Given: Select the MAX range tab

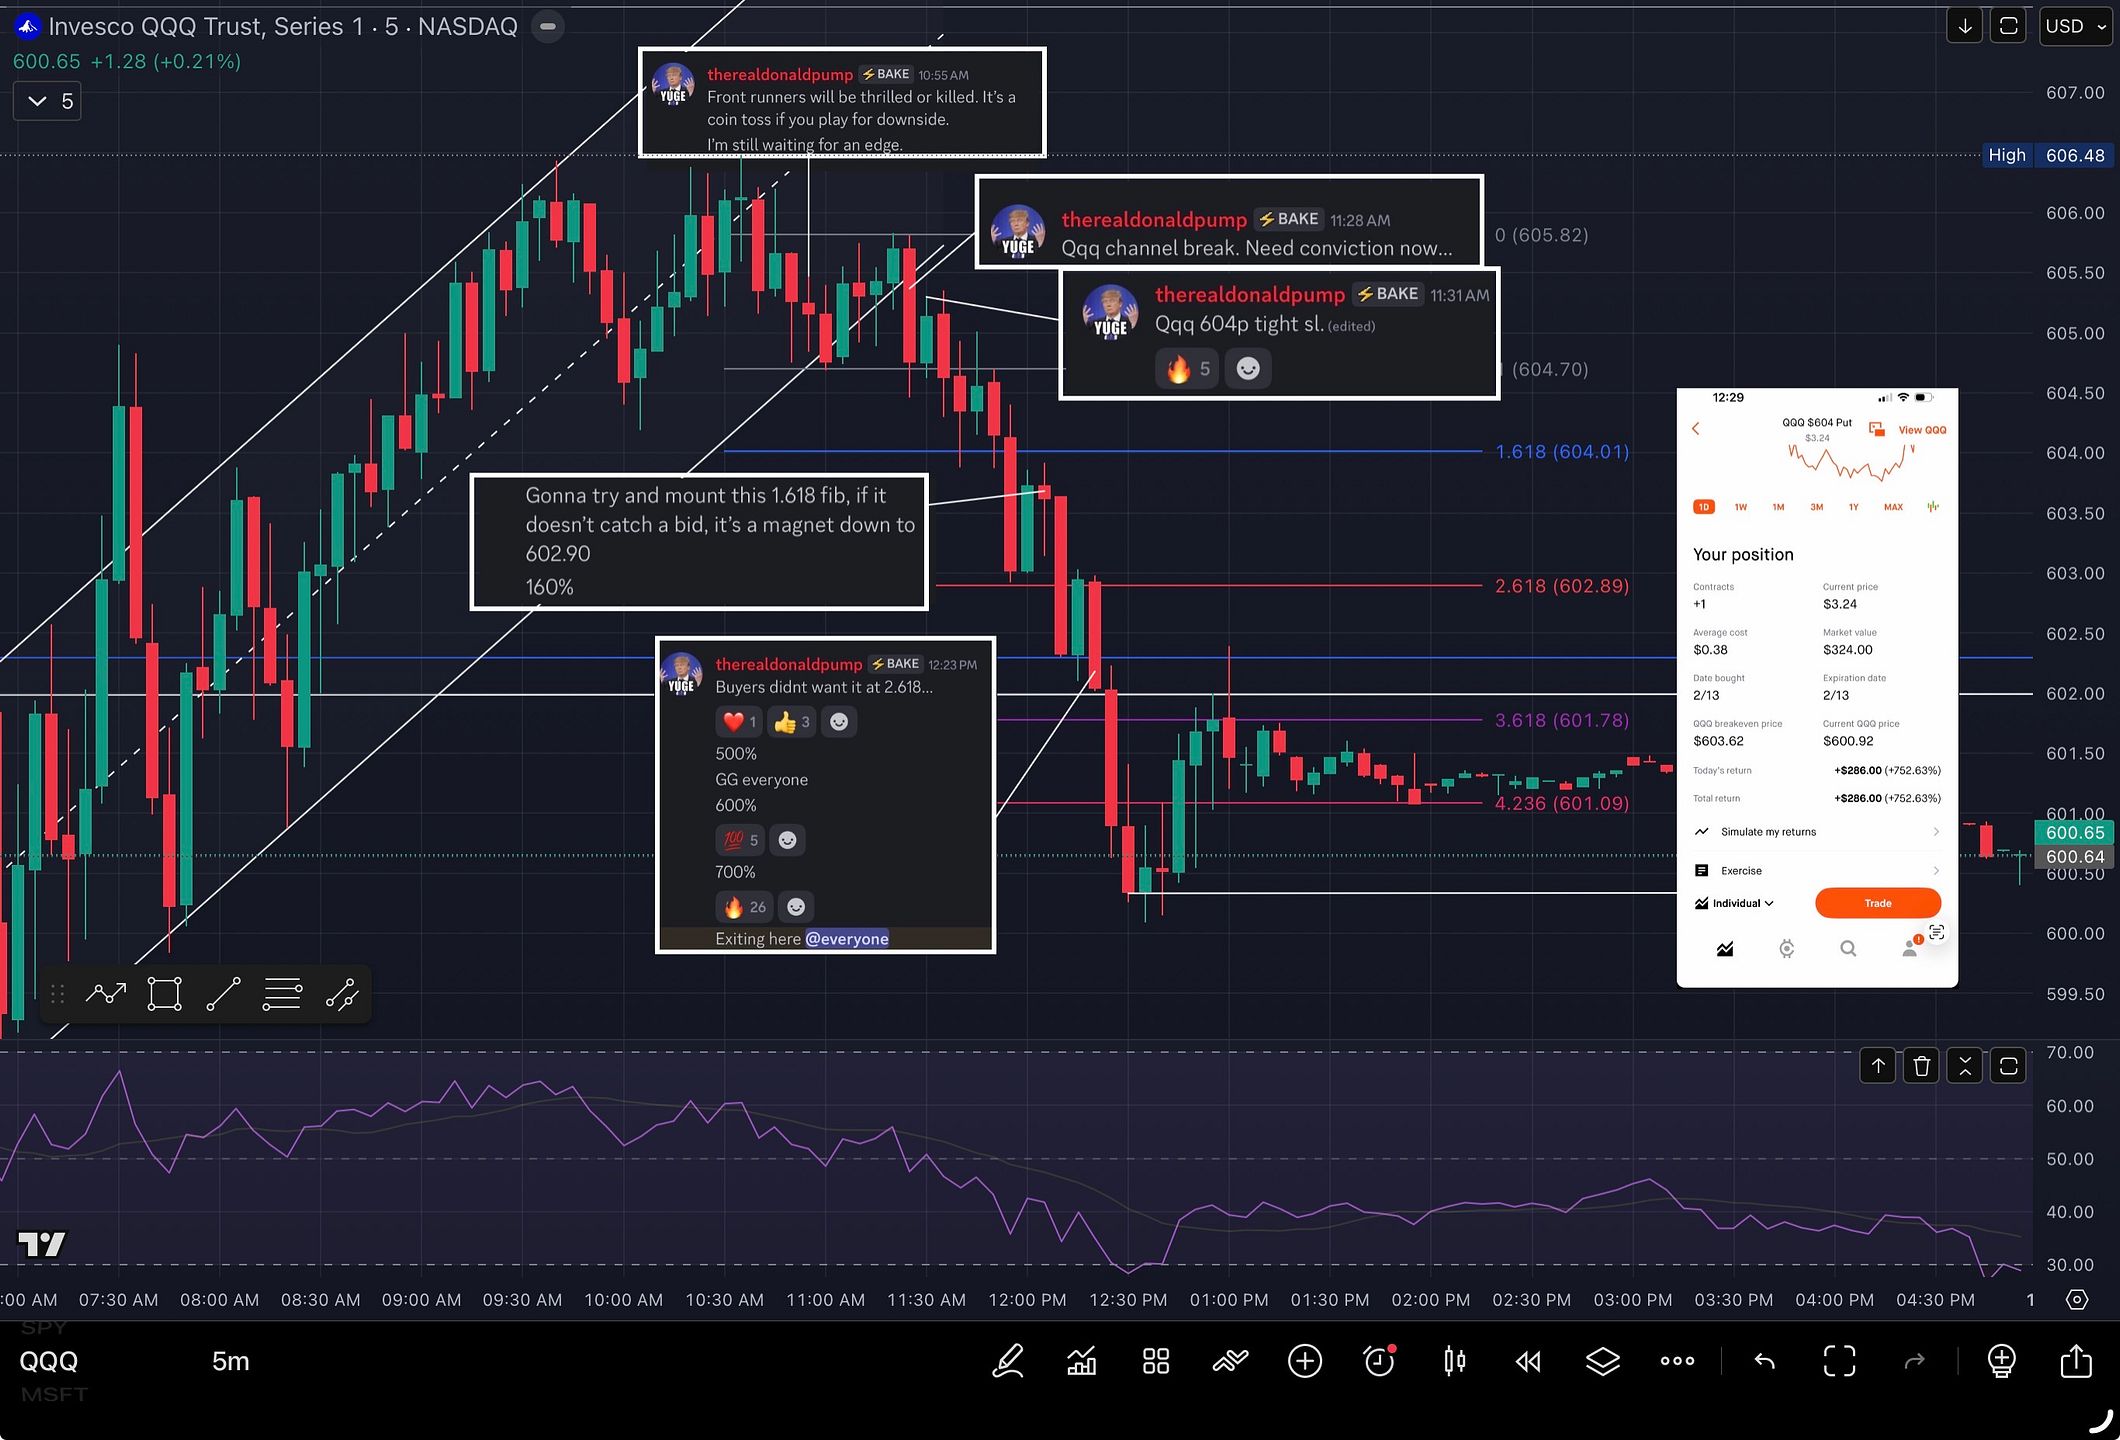Looking at the screenshot, I should click(x=1893, y=507).
